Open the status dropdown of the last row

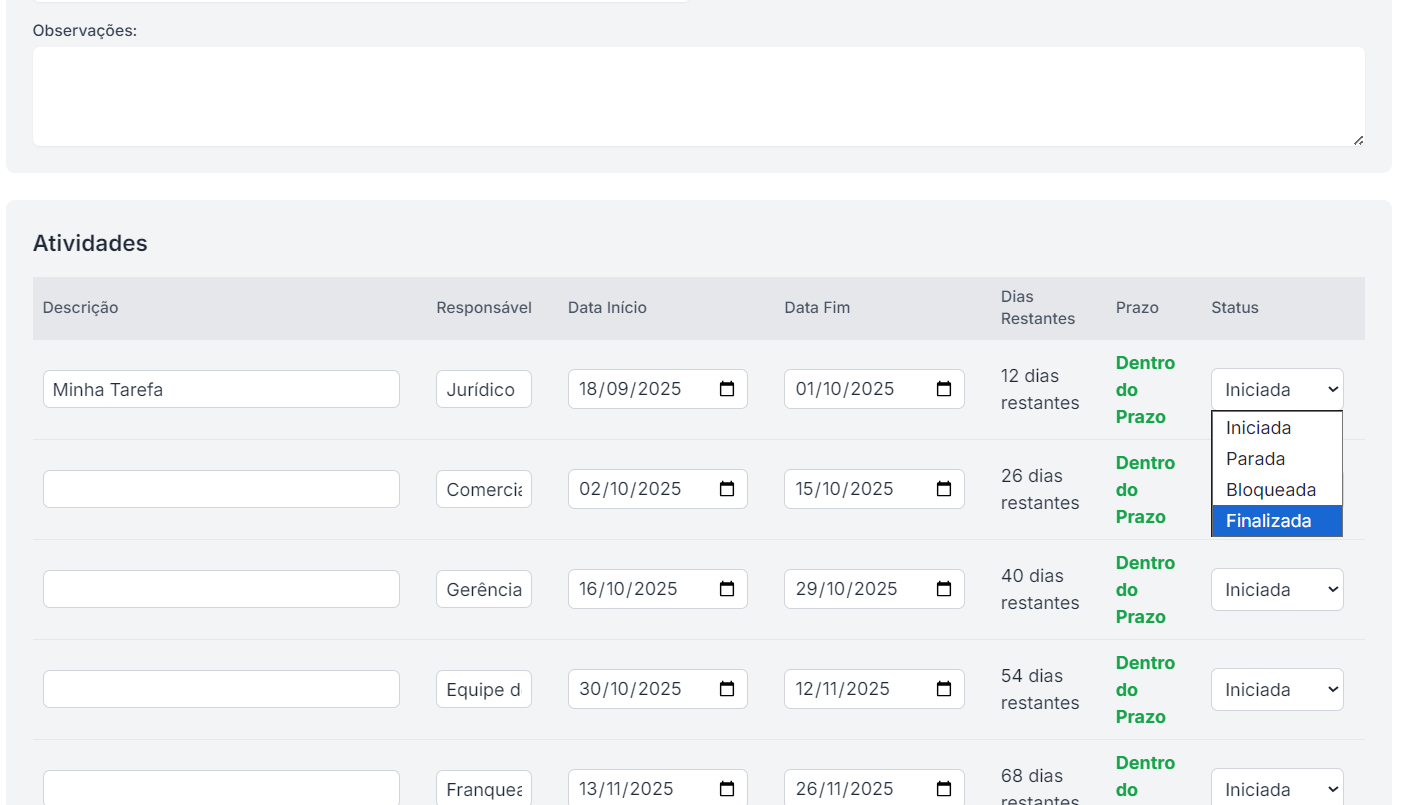(1276, 789)
